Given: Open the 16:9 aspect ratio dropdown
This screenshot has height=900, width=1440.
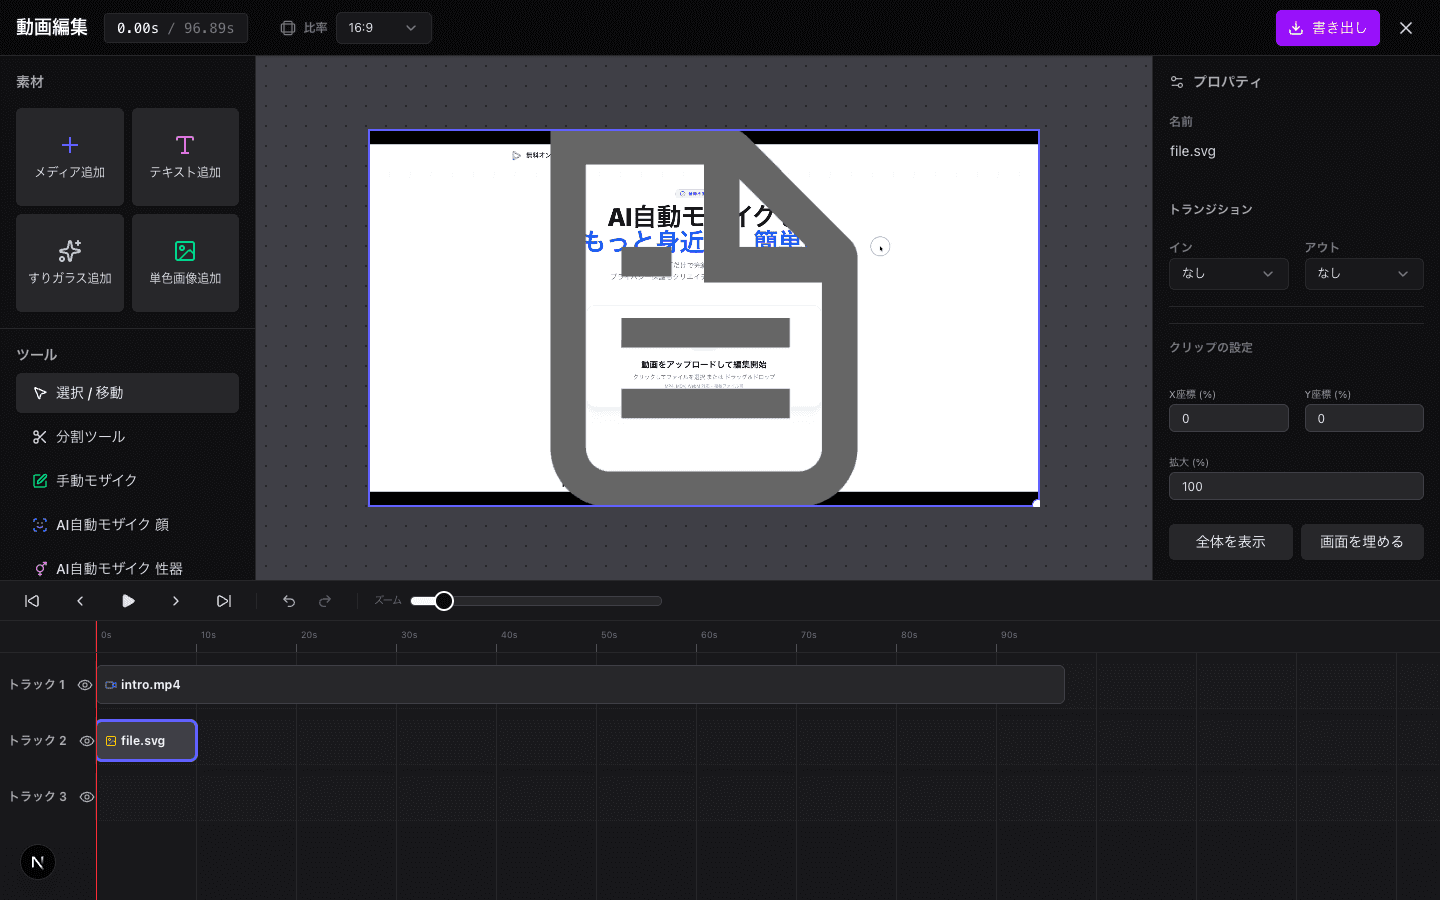Looking at the screenshot, I should click(383, 28).
